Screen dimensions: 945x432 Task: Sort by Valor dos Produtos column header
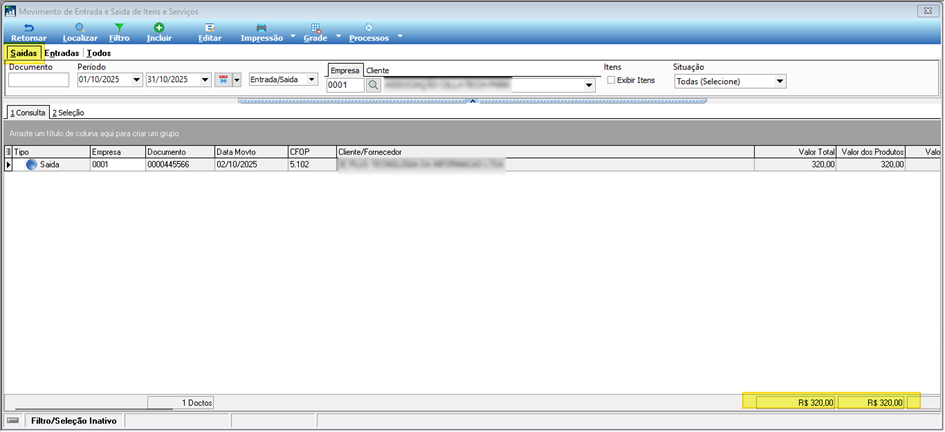coord(872,152)
